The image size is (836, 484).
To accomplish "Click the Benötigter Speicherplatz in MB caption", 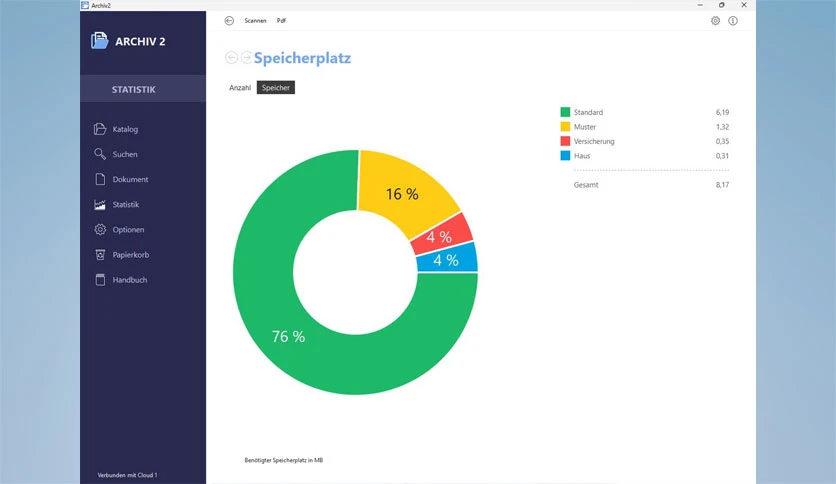I will tap(284, 460).
